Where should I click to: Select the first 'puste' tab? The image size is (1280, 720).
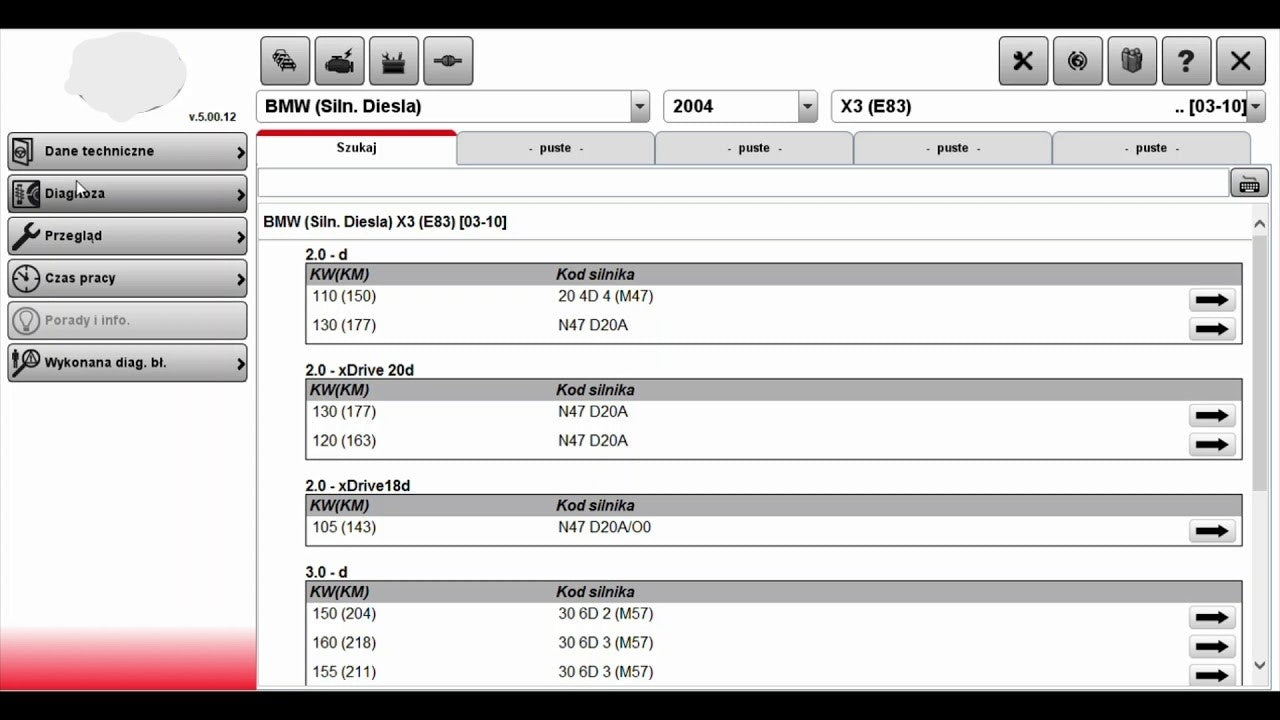coord(555,148)
